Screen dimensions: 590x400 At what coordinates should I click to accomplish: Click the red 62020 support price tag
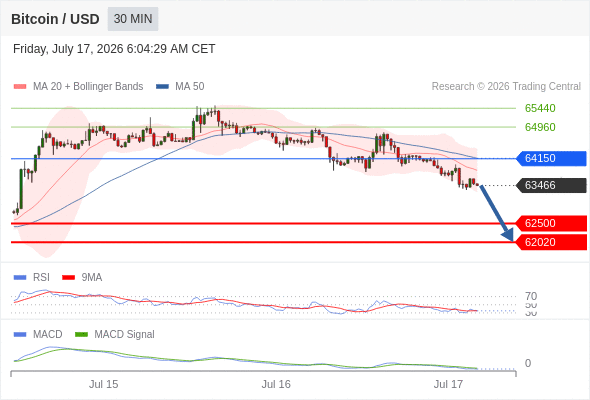[x=551, y=242]
